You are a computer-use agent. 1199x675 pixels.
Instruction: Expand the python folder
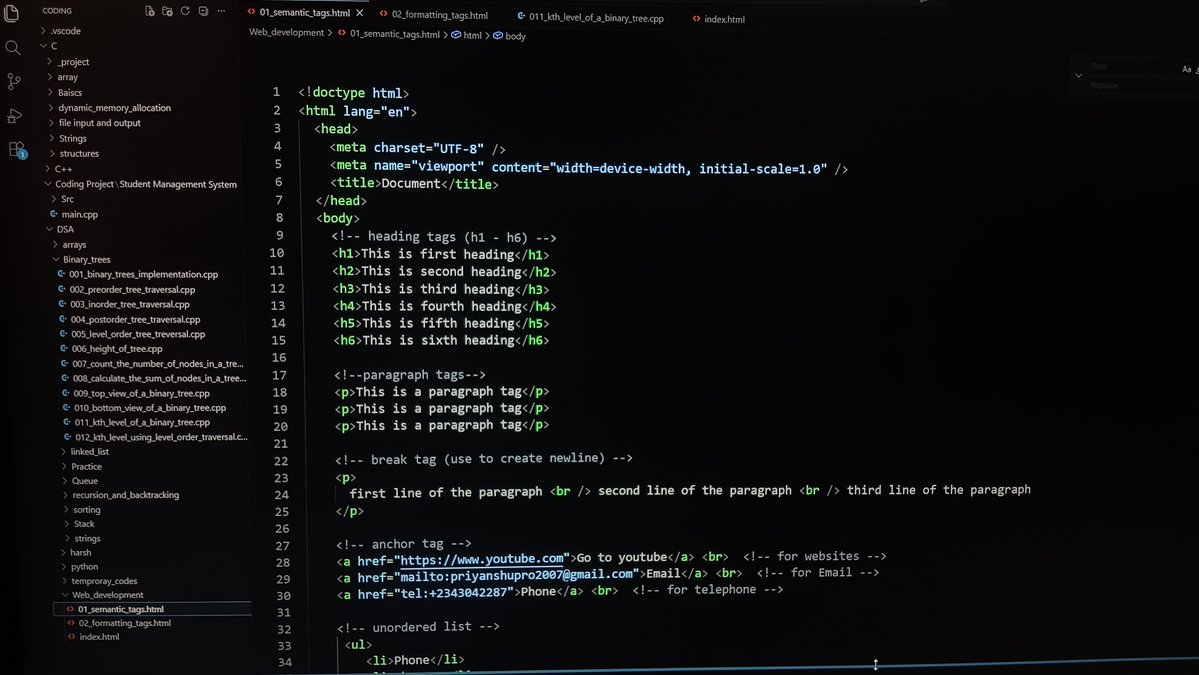(80, 566)
